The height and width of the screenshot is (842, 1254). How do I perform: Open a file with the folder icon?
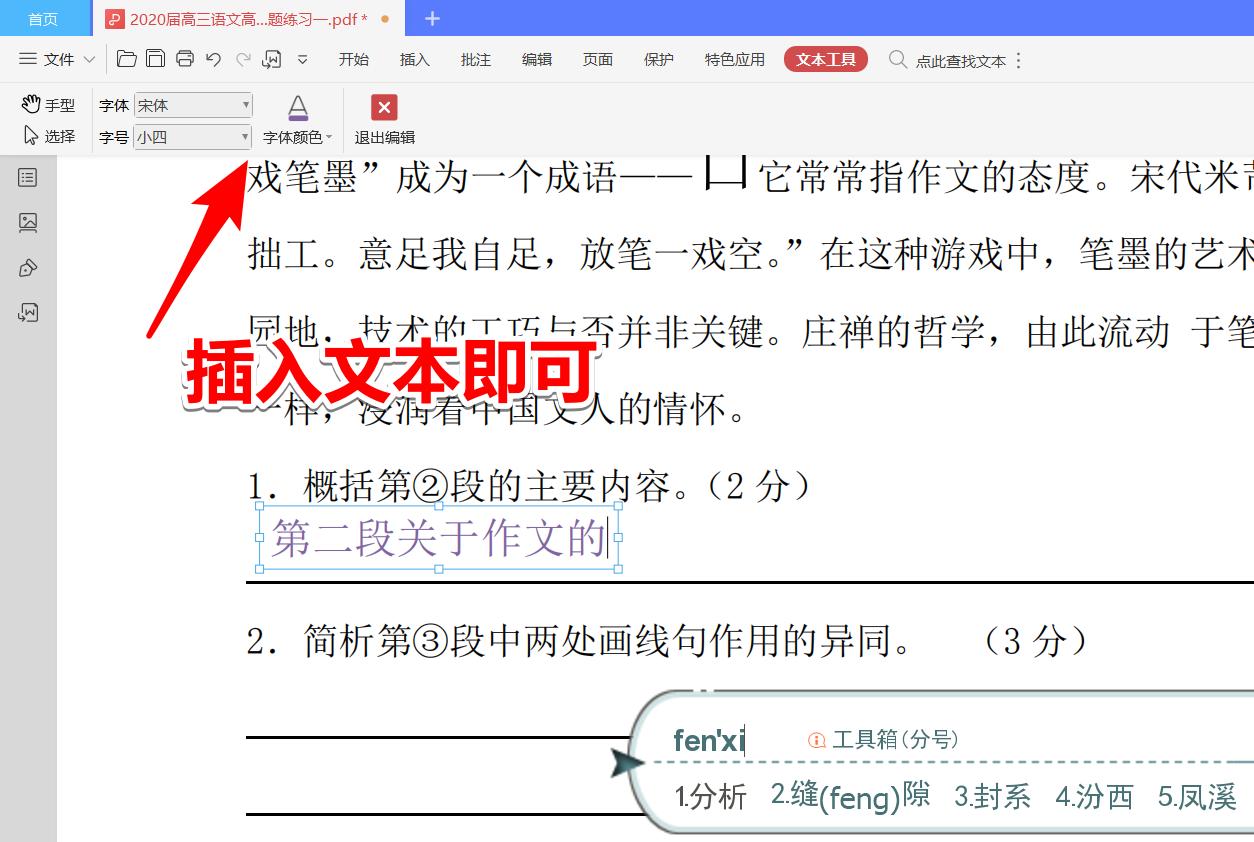click(x=125, y=59)
